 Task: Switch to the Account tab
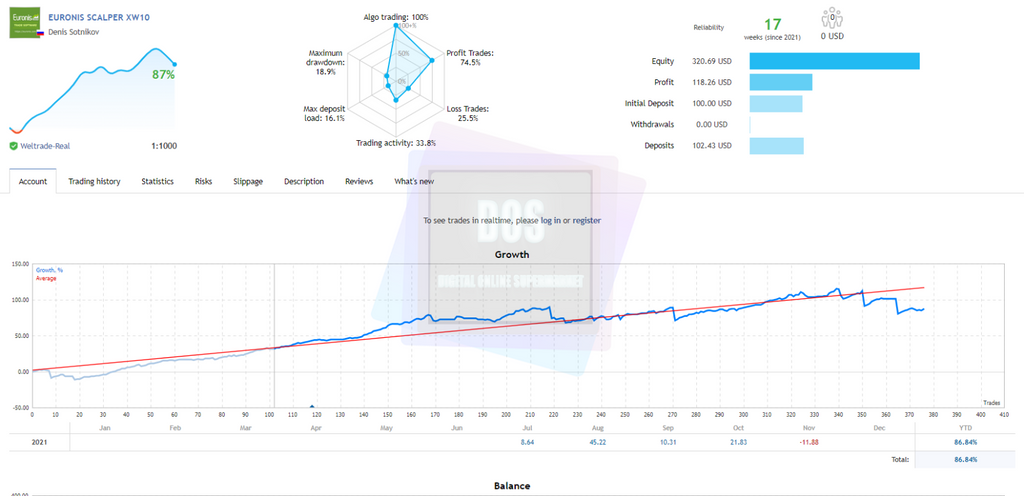click(x=33, y=181)
